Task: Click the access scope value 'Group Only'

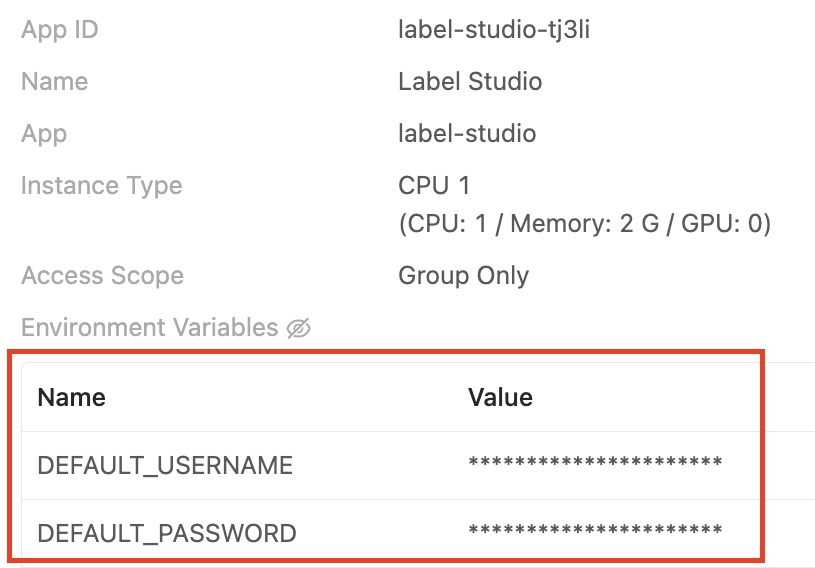Action: tap(464, 275)
